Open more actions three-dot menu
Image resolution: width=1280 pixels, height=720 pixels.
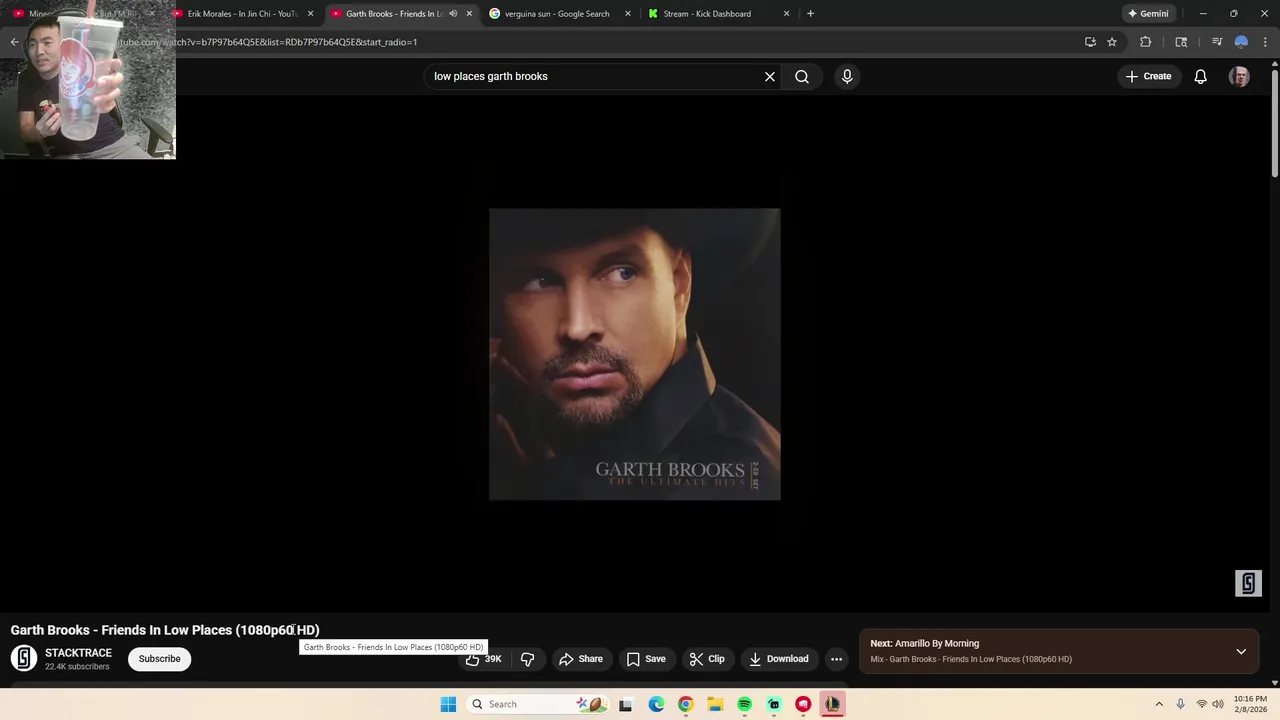[836, 659]
